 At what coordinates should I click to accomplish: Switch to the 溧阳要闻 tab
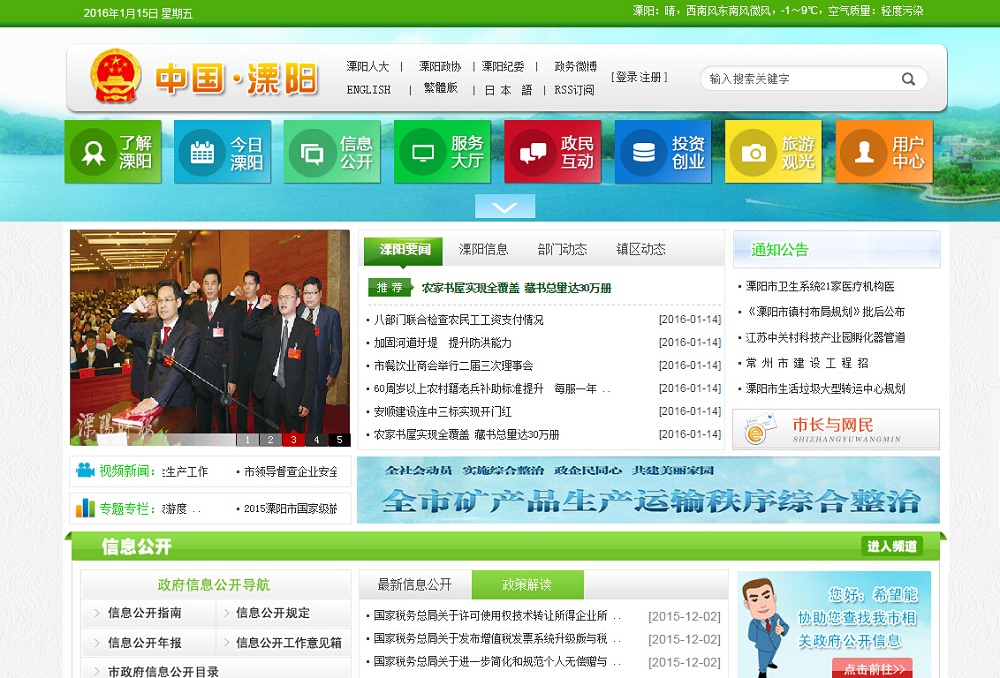[x=405, y=249]
